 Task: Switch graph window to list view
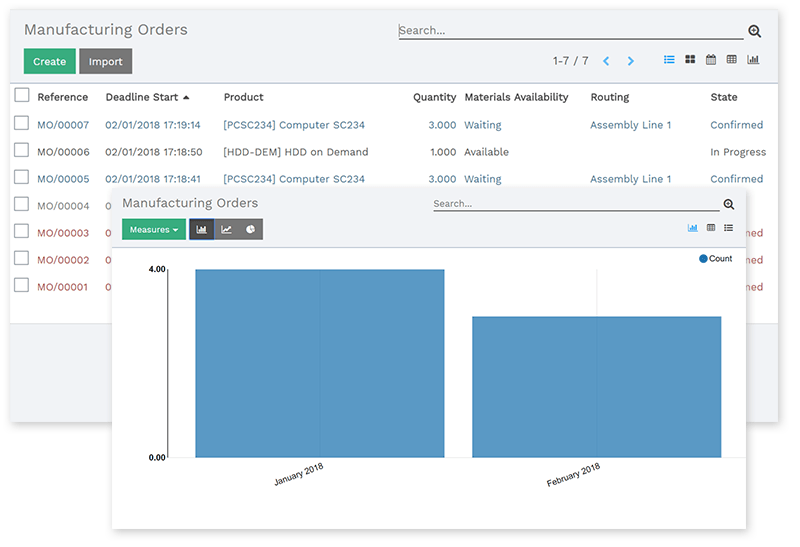point(729,228)
